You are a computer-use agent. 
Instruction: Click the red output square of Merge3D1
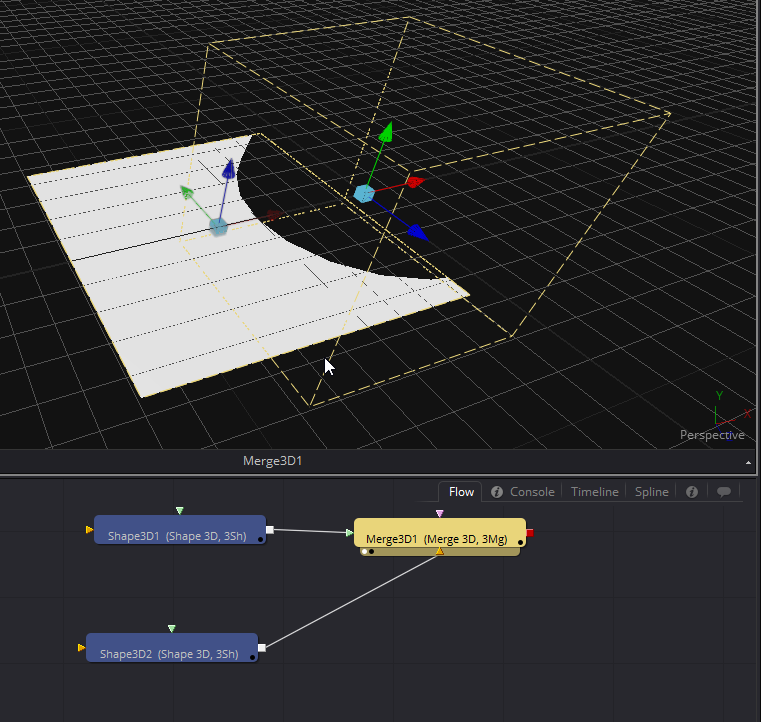click(529, 533)
